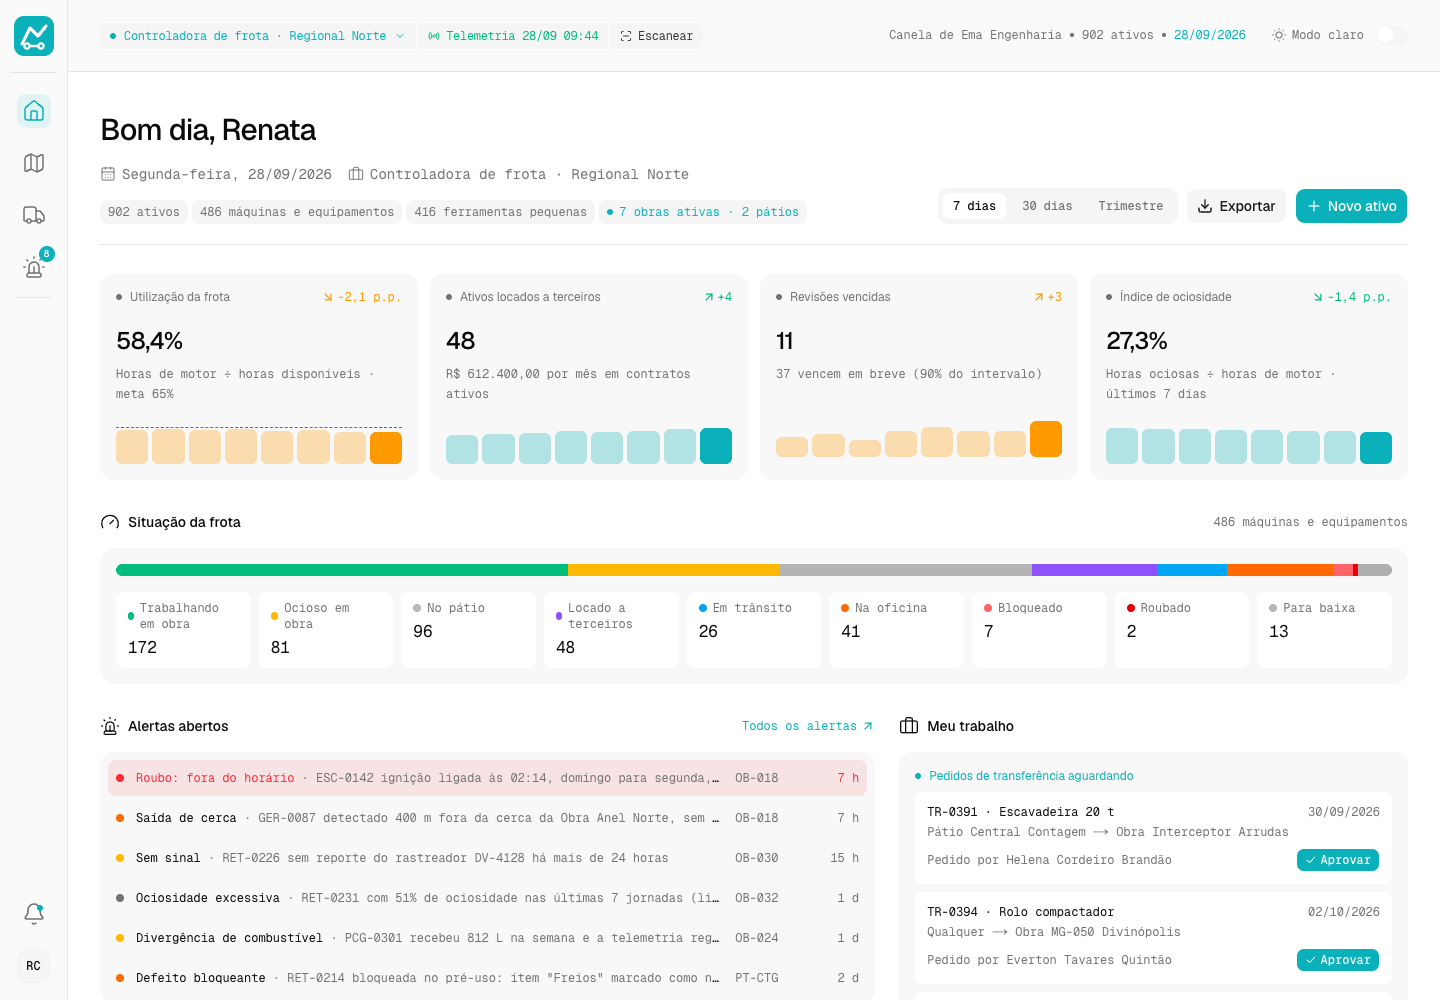Click the Exportar button
1440x1000 pixels.
1236,206
